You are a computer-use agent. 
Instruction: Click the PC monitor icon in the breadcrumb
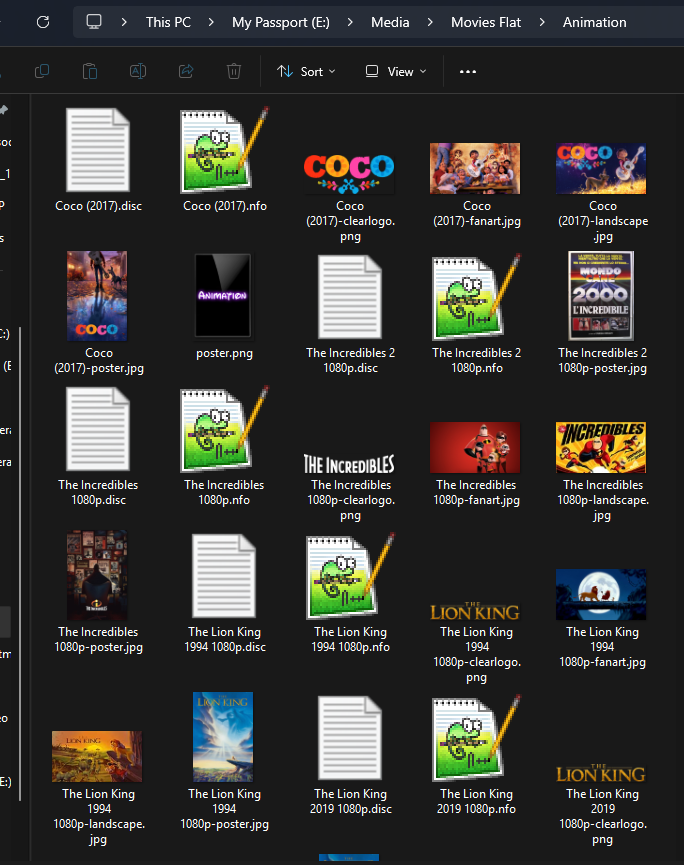click(x=94, y=22)
